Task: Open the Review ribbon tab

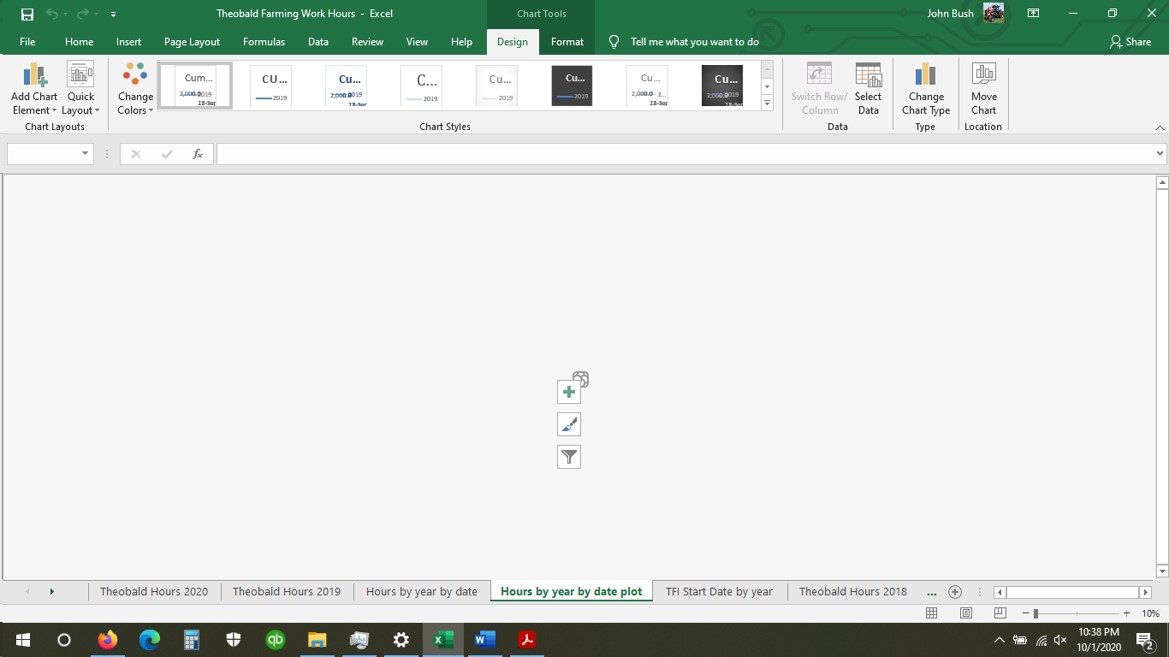Action: coord(368,42)
